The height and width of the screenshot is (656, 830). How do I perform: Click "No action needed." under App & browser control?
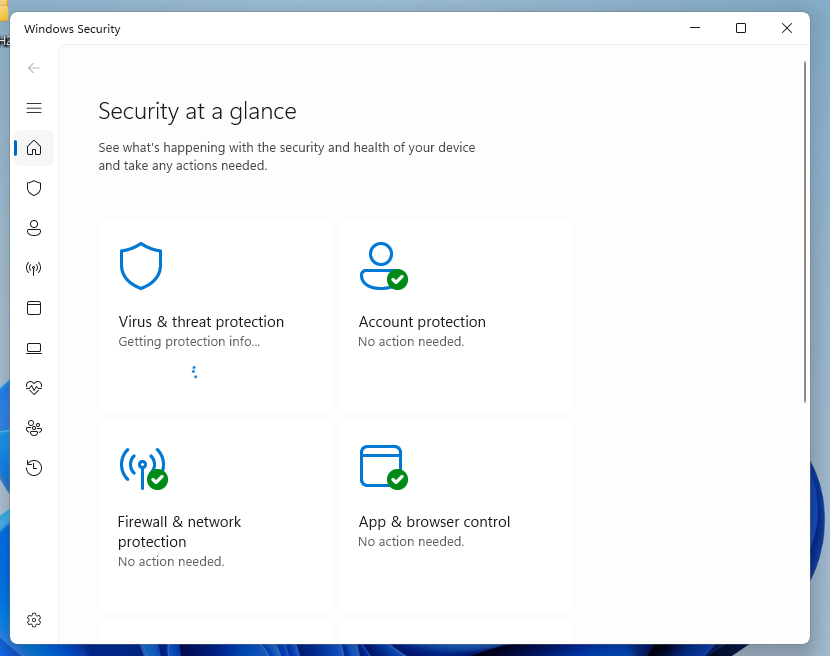pos(411,542)
